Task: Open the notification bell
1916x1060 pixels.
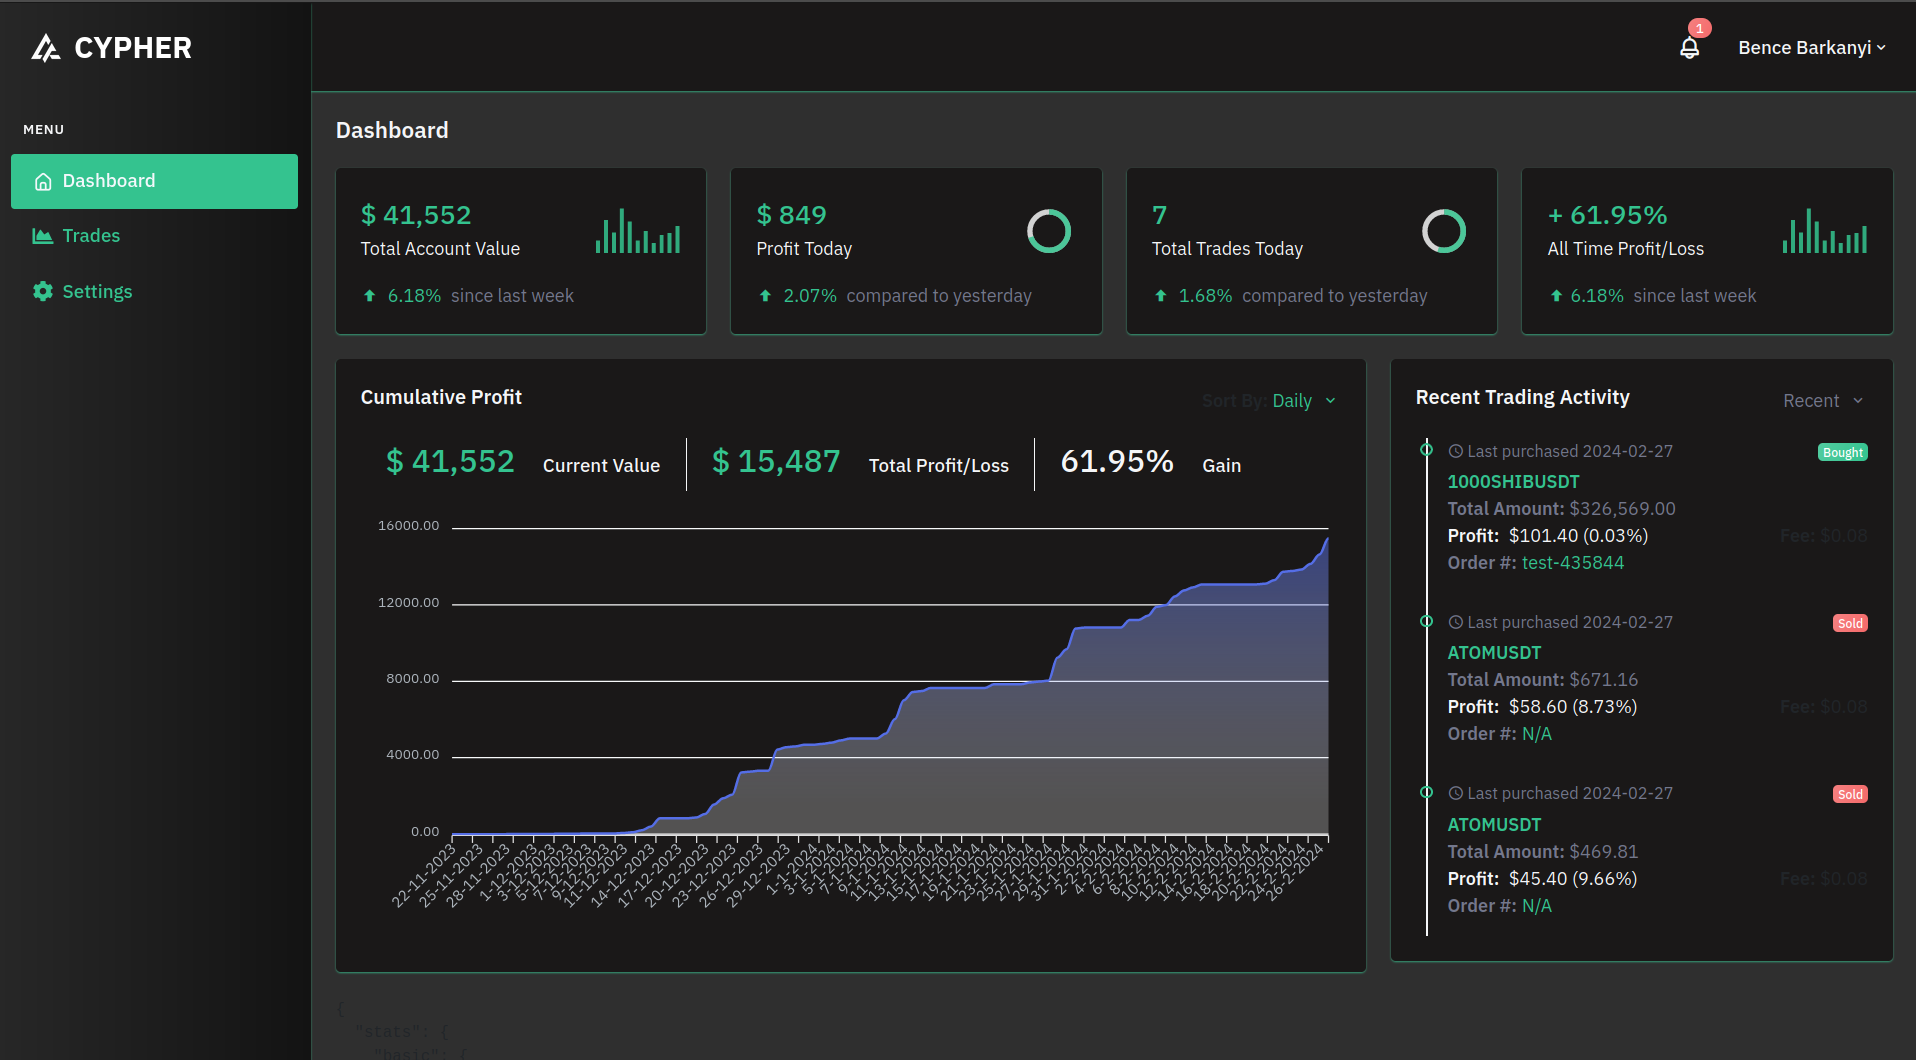Action: click(x=1689, y=48)
